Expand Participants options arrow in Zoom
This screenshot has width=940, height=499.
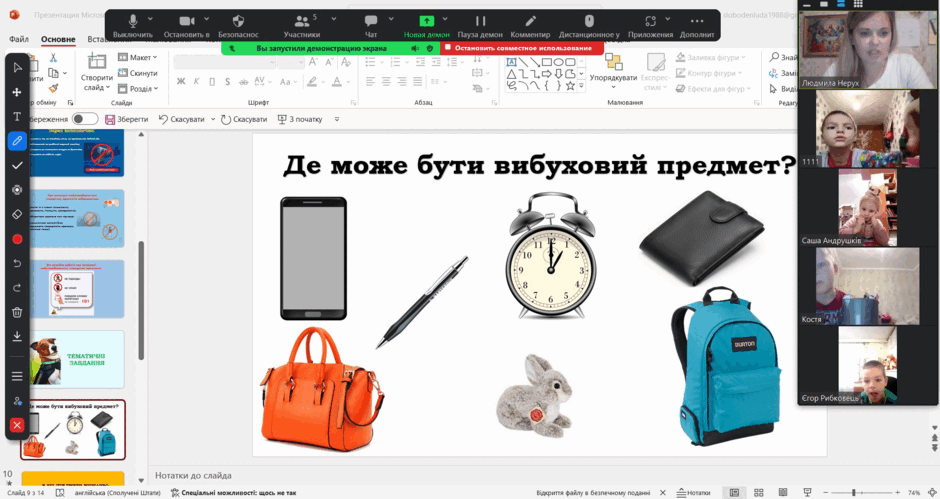pyautogui.click(x=334, y=19)
